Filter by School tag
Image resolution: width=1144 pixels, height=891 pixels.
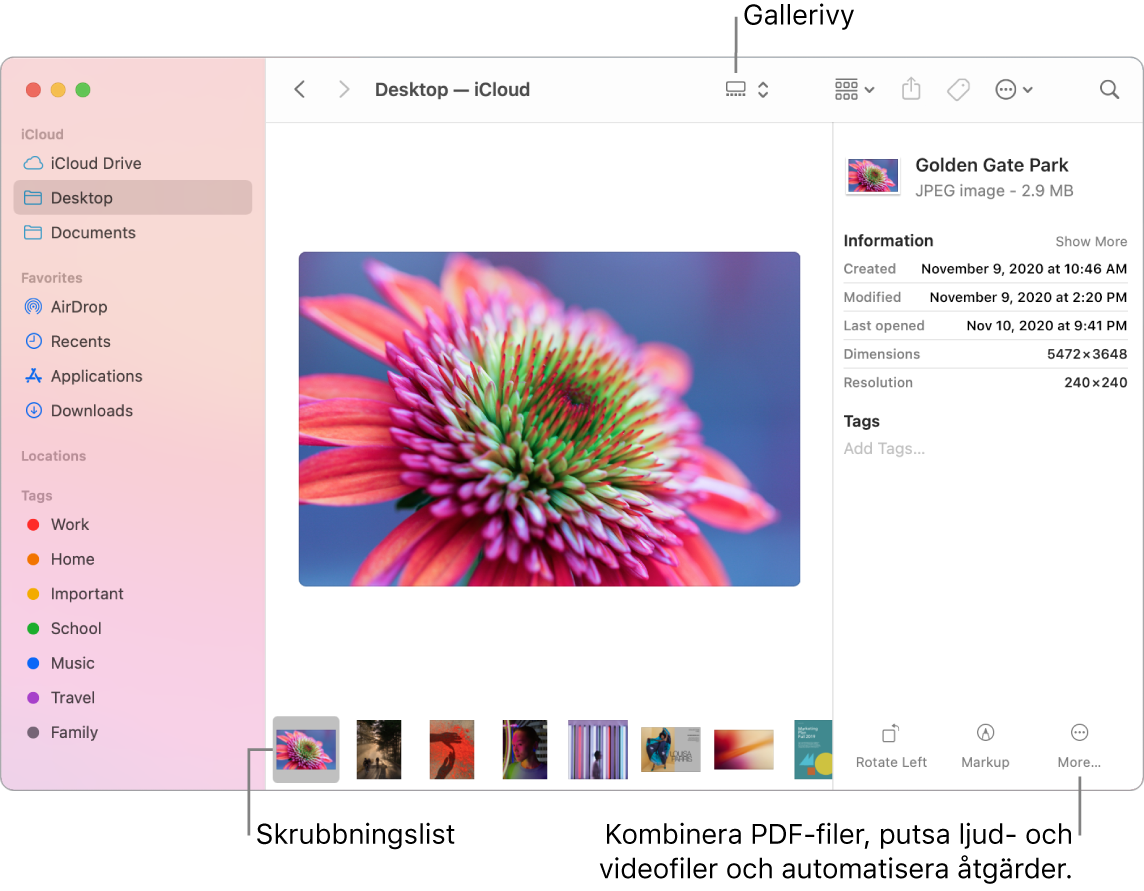pyautogui.click(x=133, y=628)
